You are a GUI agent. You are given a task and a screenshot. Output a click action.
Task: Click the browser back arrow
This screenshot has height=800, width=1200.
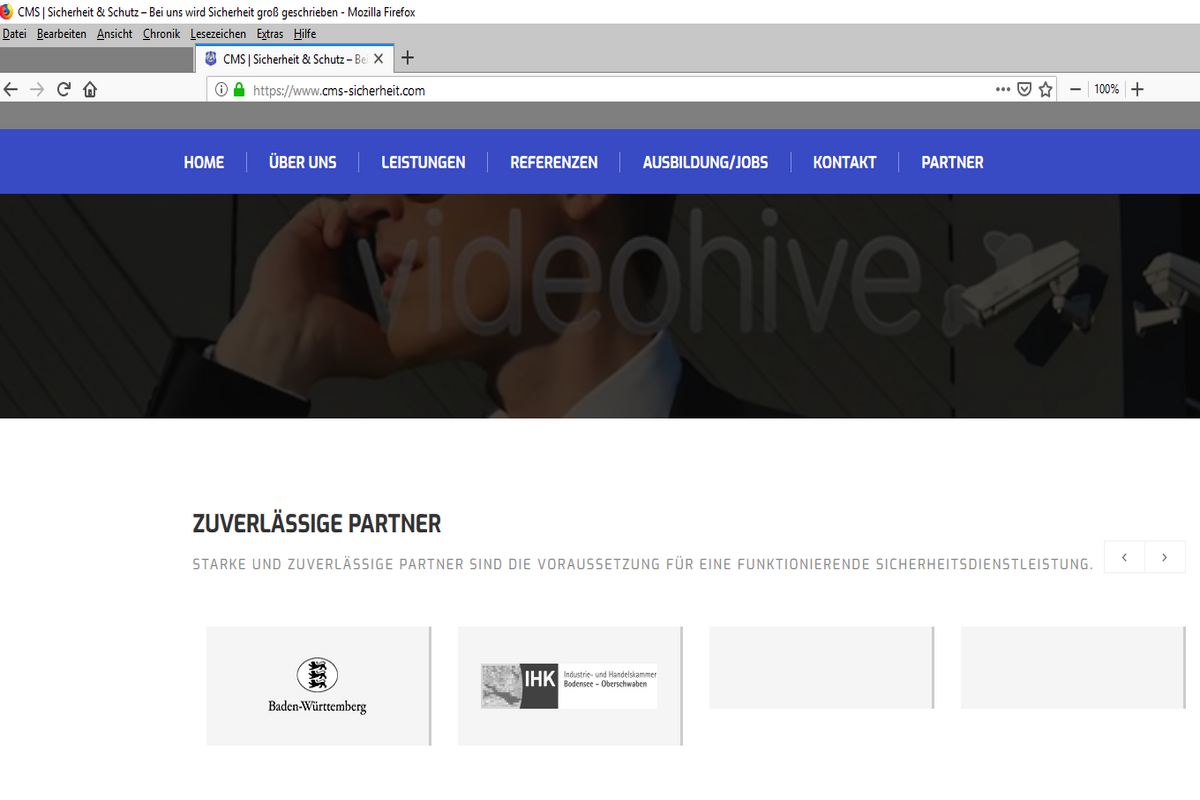[x=11, y=89]
